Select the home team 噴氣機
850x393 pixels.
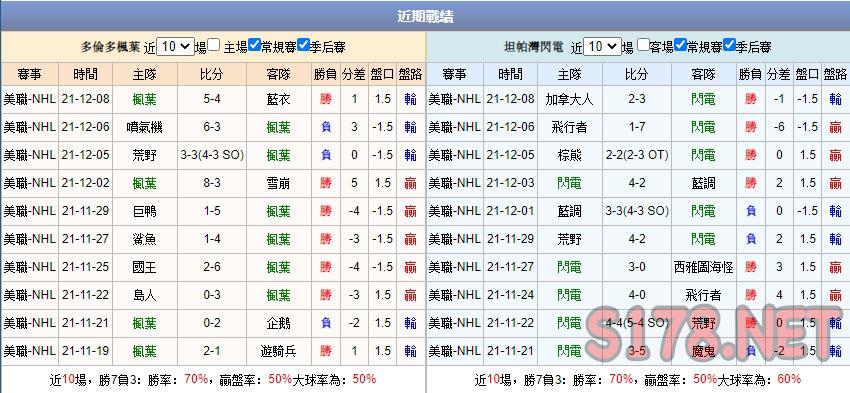pyautogui.click(x=145, y=127)
